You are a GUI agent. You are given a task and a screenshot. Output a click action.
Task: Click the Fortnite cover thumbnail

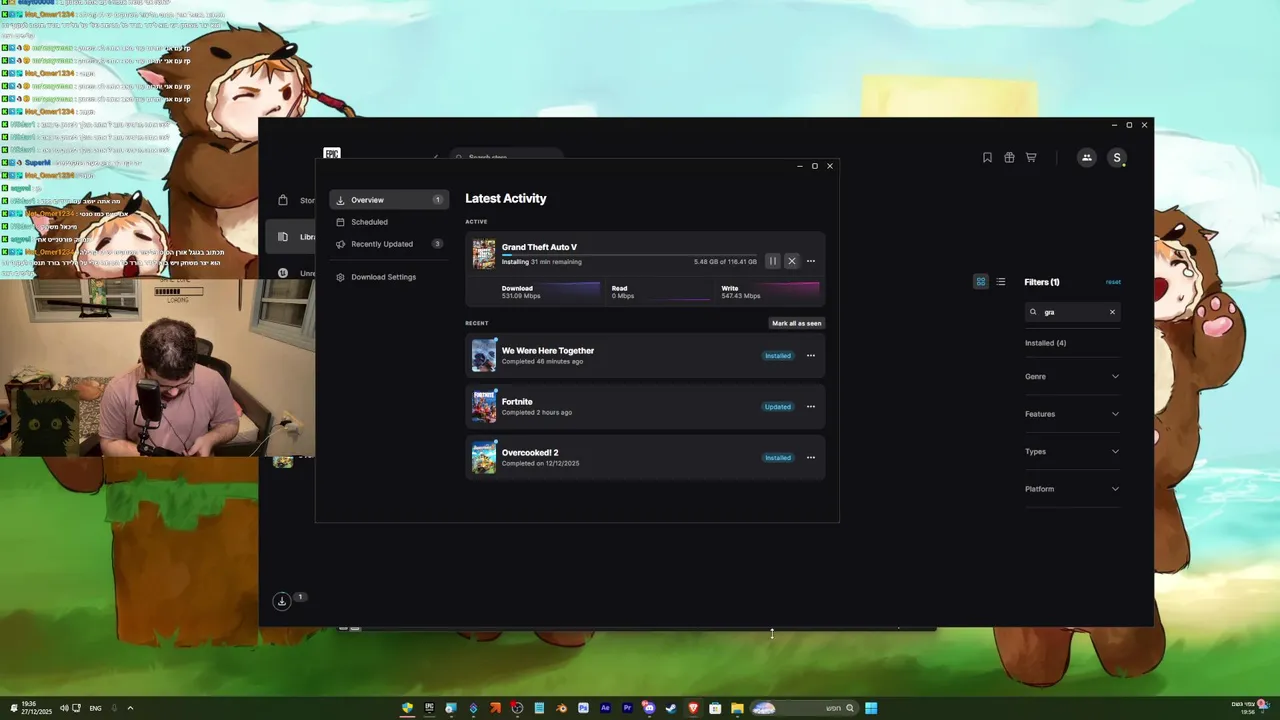pyautogui.click(x=484, y=406)
